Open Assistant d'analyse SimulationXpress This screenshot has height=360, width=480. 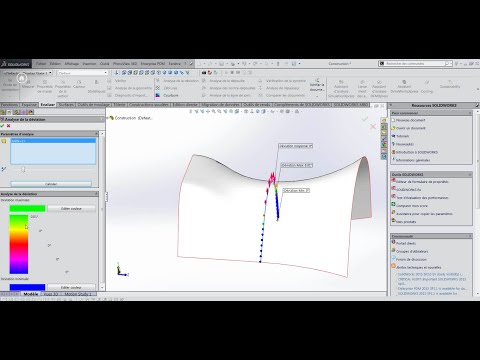[x=341, y=89]
